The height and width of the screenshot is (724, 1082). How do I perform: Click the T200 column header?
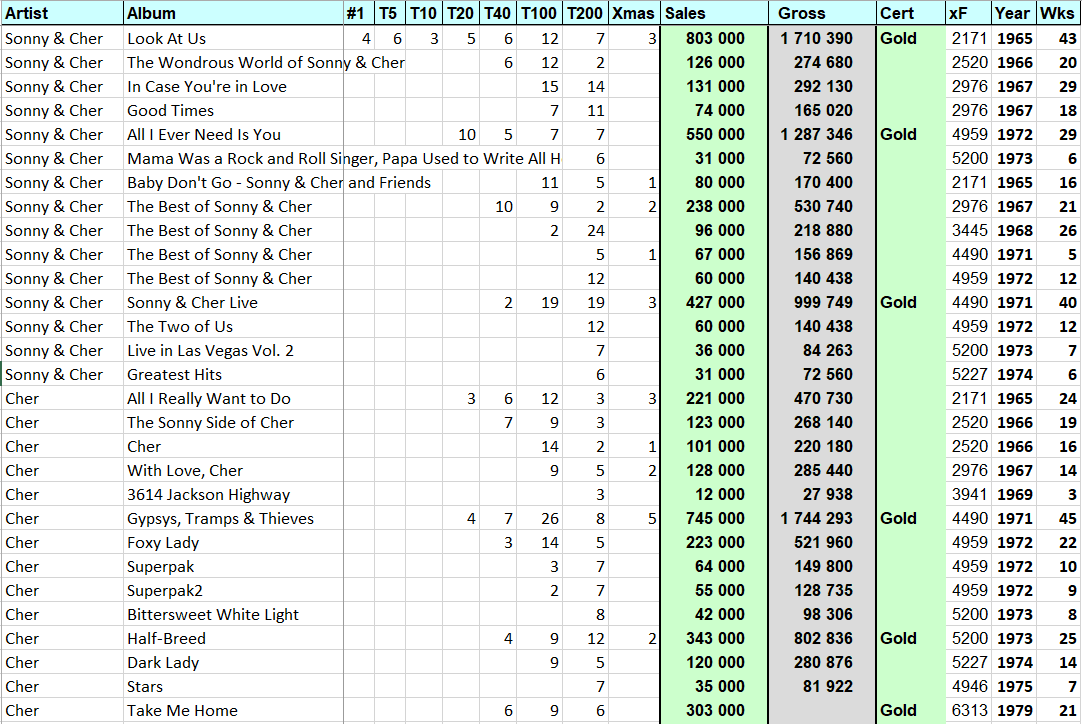pos(584,13)
